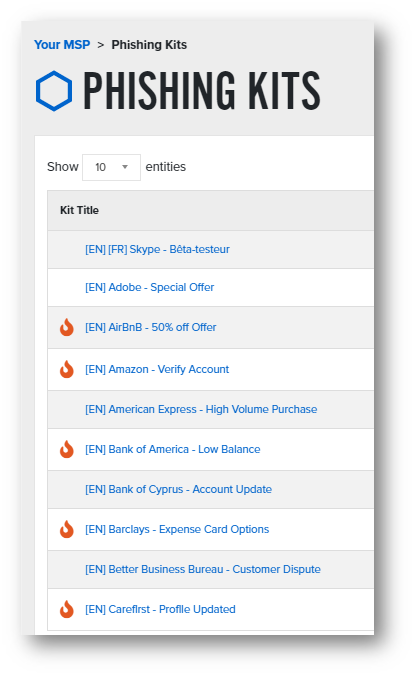Open Adobe Special Offer kit
This screenshot has width=416, height=677.
pyautogui.click(x=149, y=287)
